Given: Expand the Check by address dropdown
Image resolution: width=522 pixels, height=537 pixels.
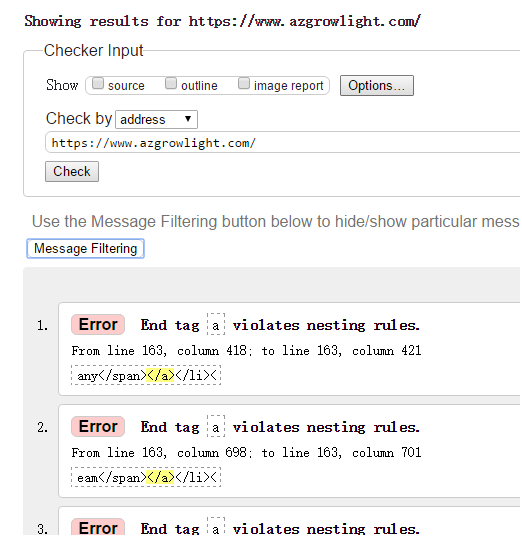Looking at the screenshot, I should coord(156,120).
